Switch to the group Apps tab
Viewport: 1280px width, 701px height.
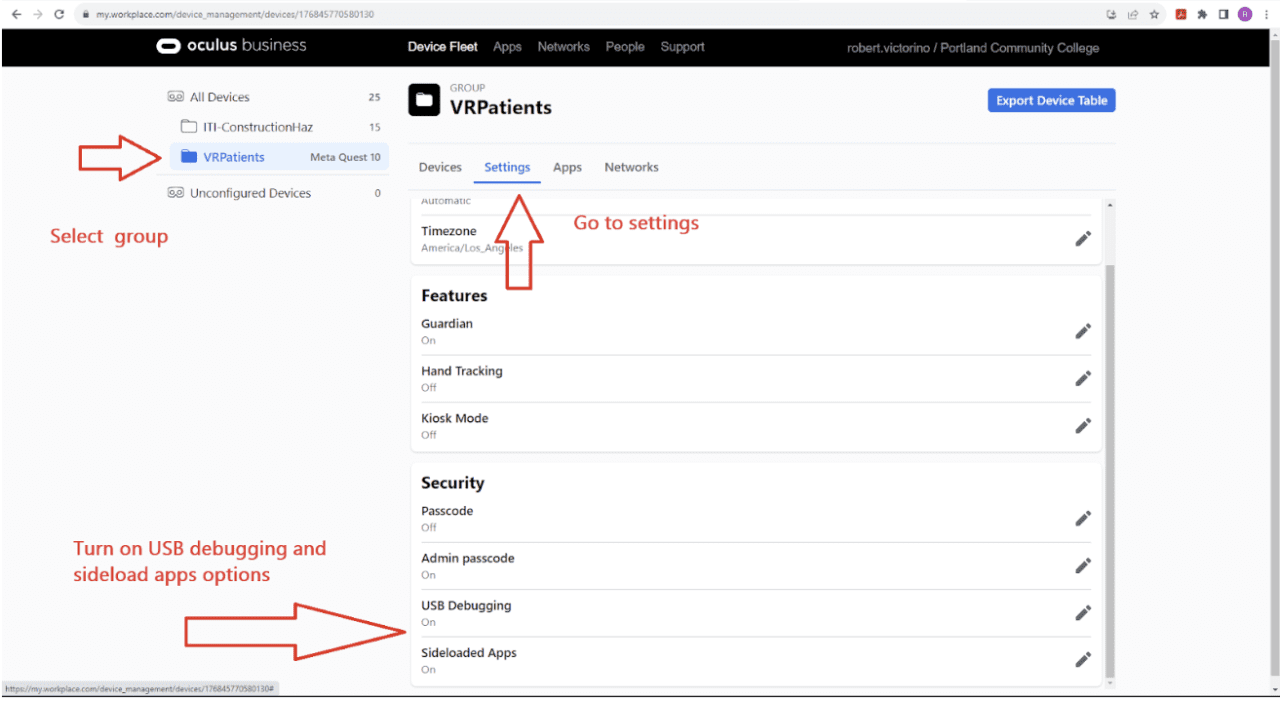pos(567,167)
